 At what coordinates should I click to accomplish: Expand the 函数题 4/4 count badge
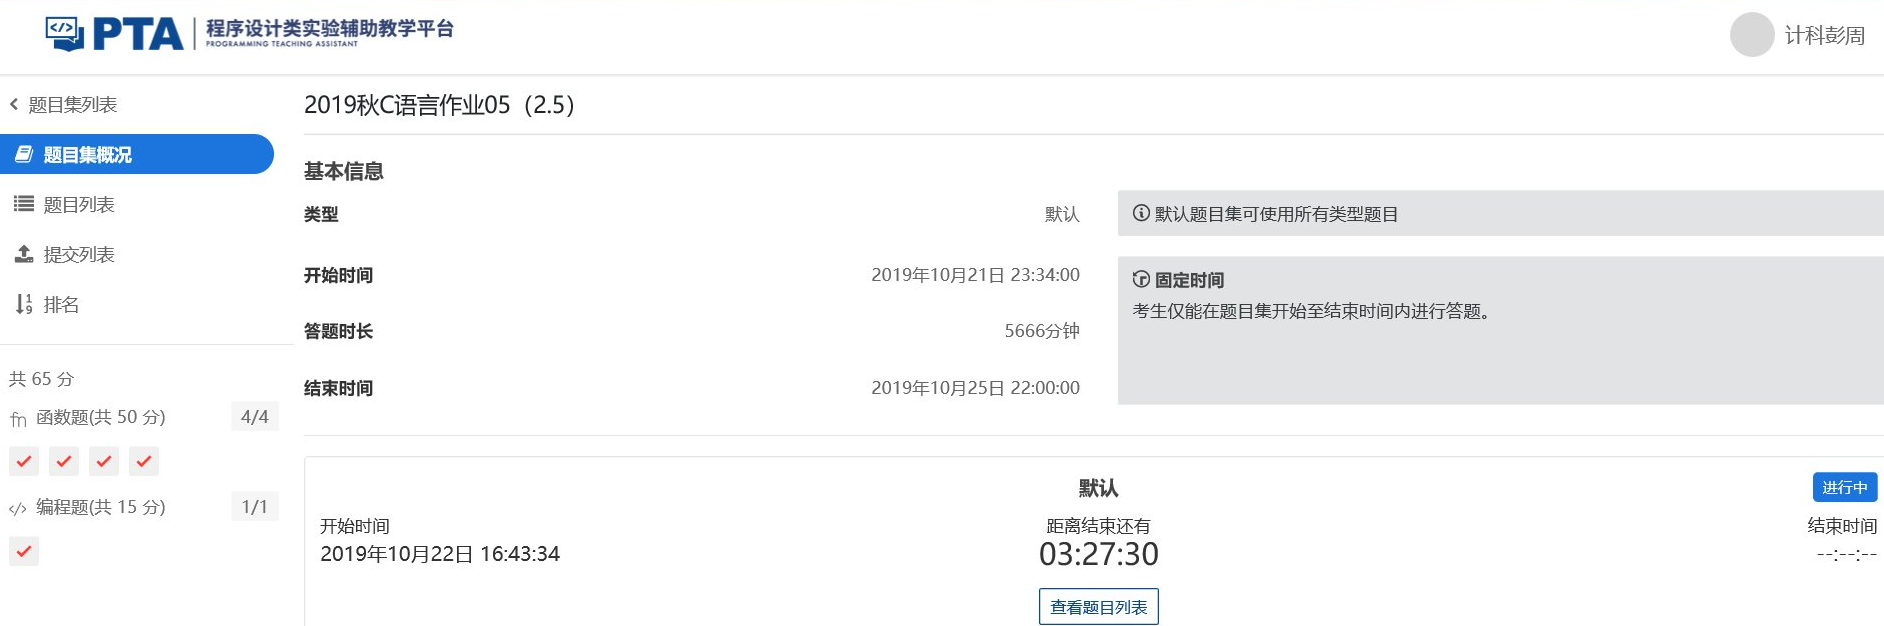point(254,417)
